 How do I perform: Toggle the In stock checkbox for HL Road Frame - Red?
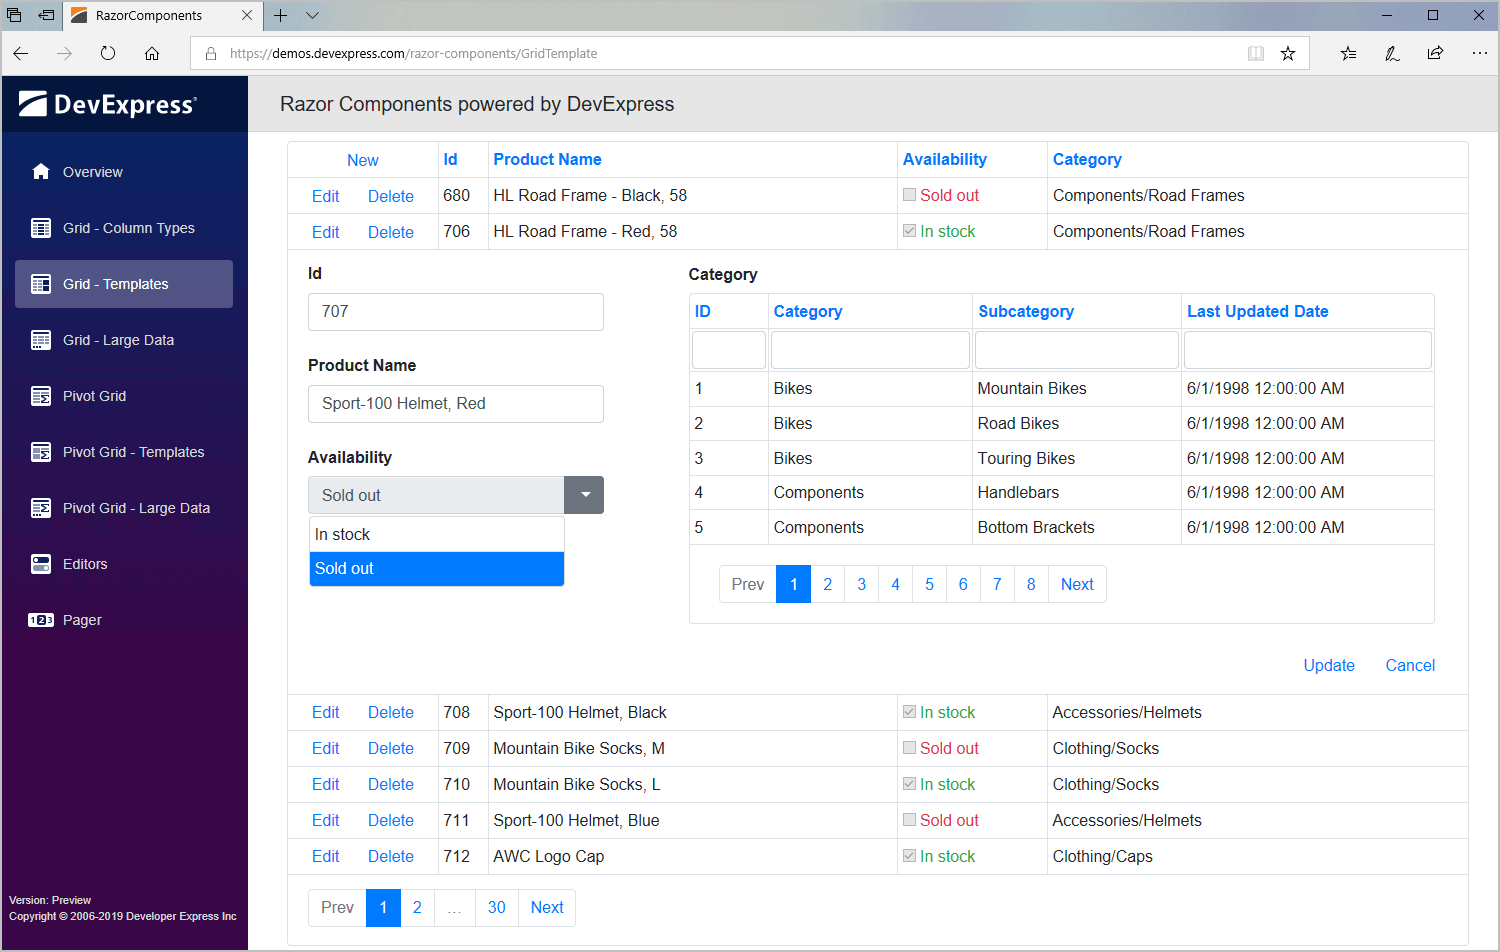(909, 230)
